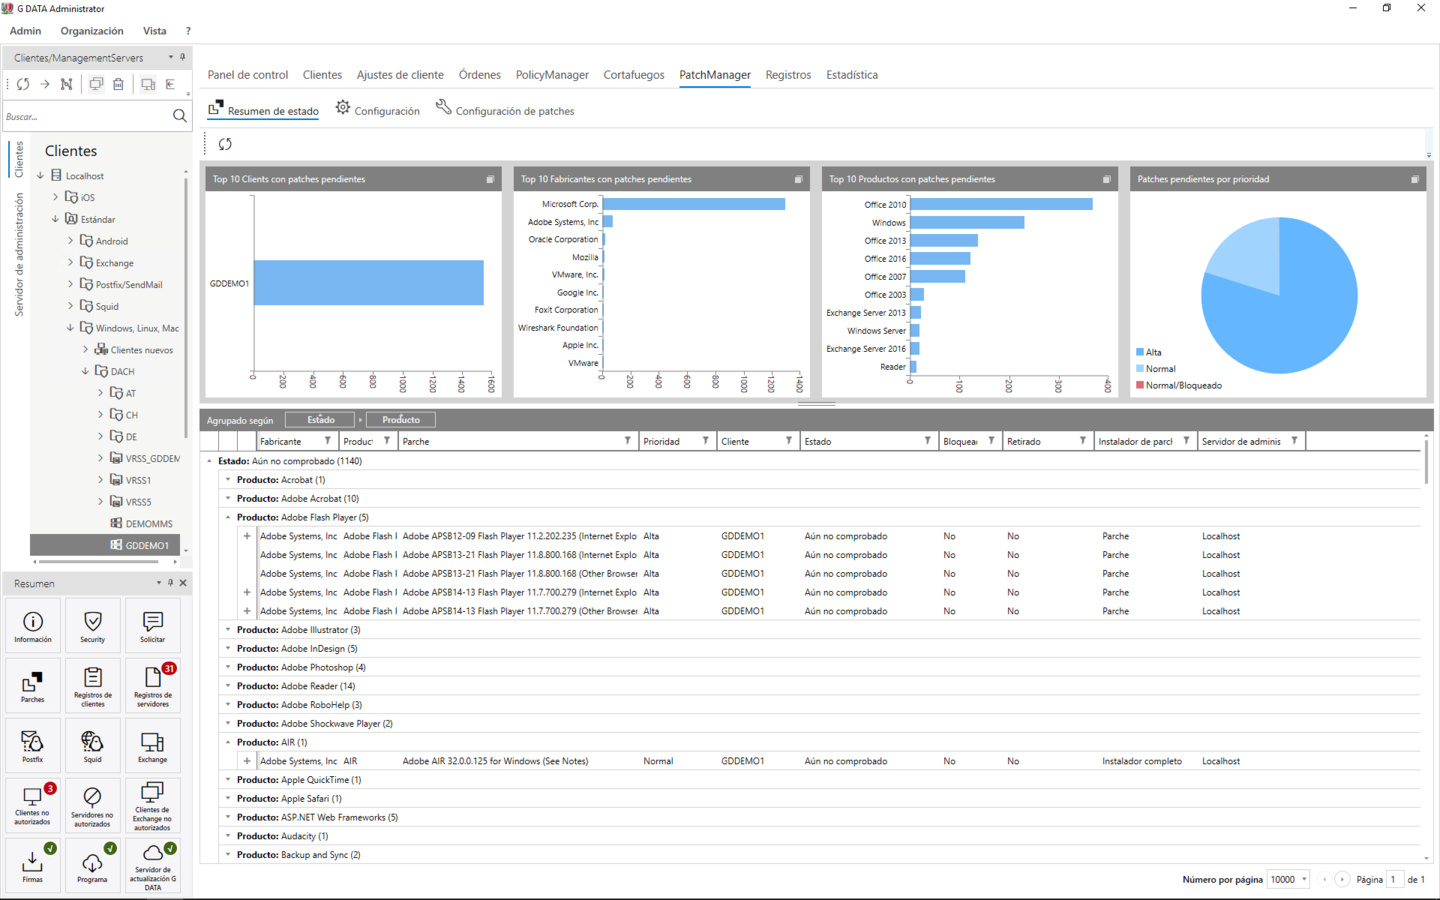Expand Producto: Adobe Reader (14) group

click(x=228, y=686)
